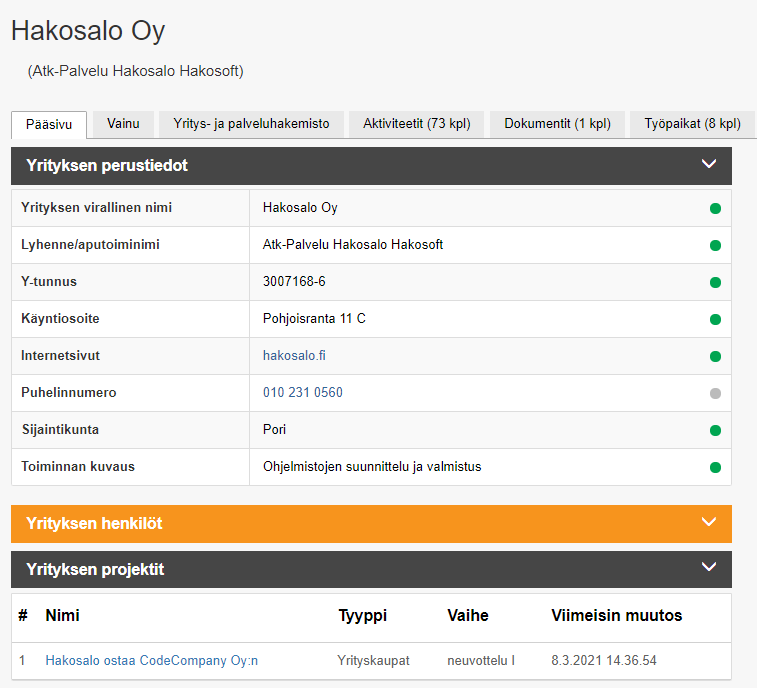The image size is (757, 688).
Task: Click the Yrityskaupat type cell
Action: pos(373,660)
